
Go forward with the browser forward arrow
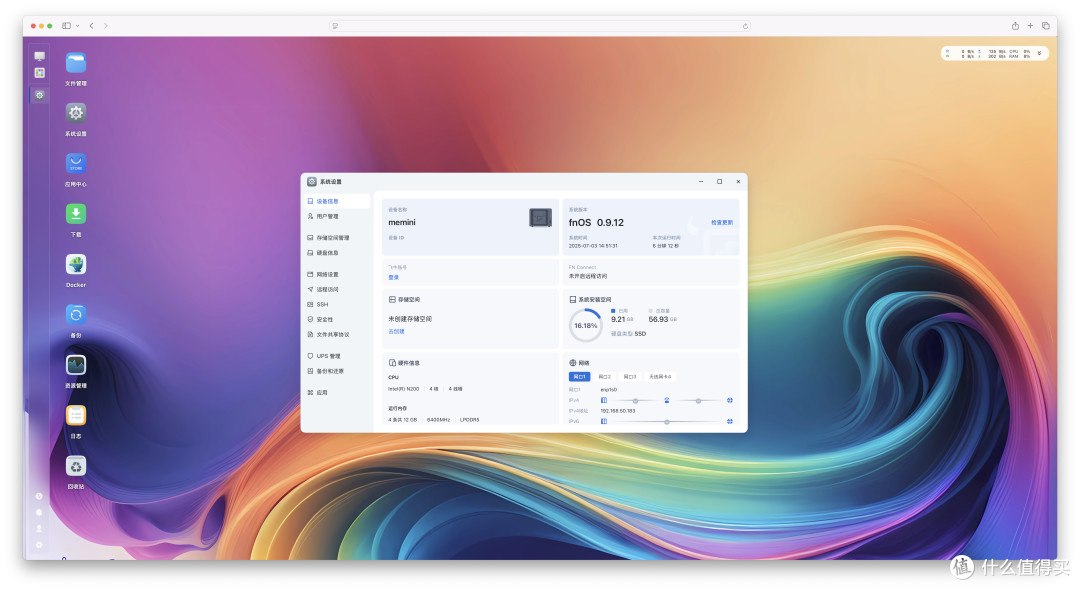pos(105,25)
